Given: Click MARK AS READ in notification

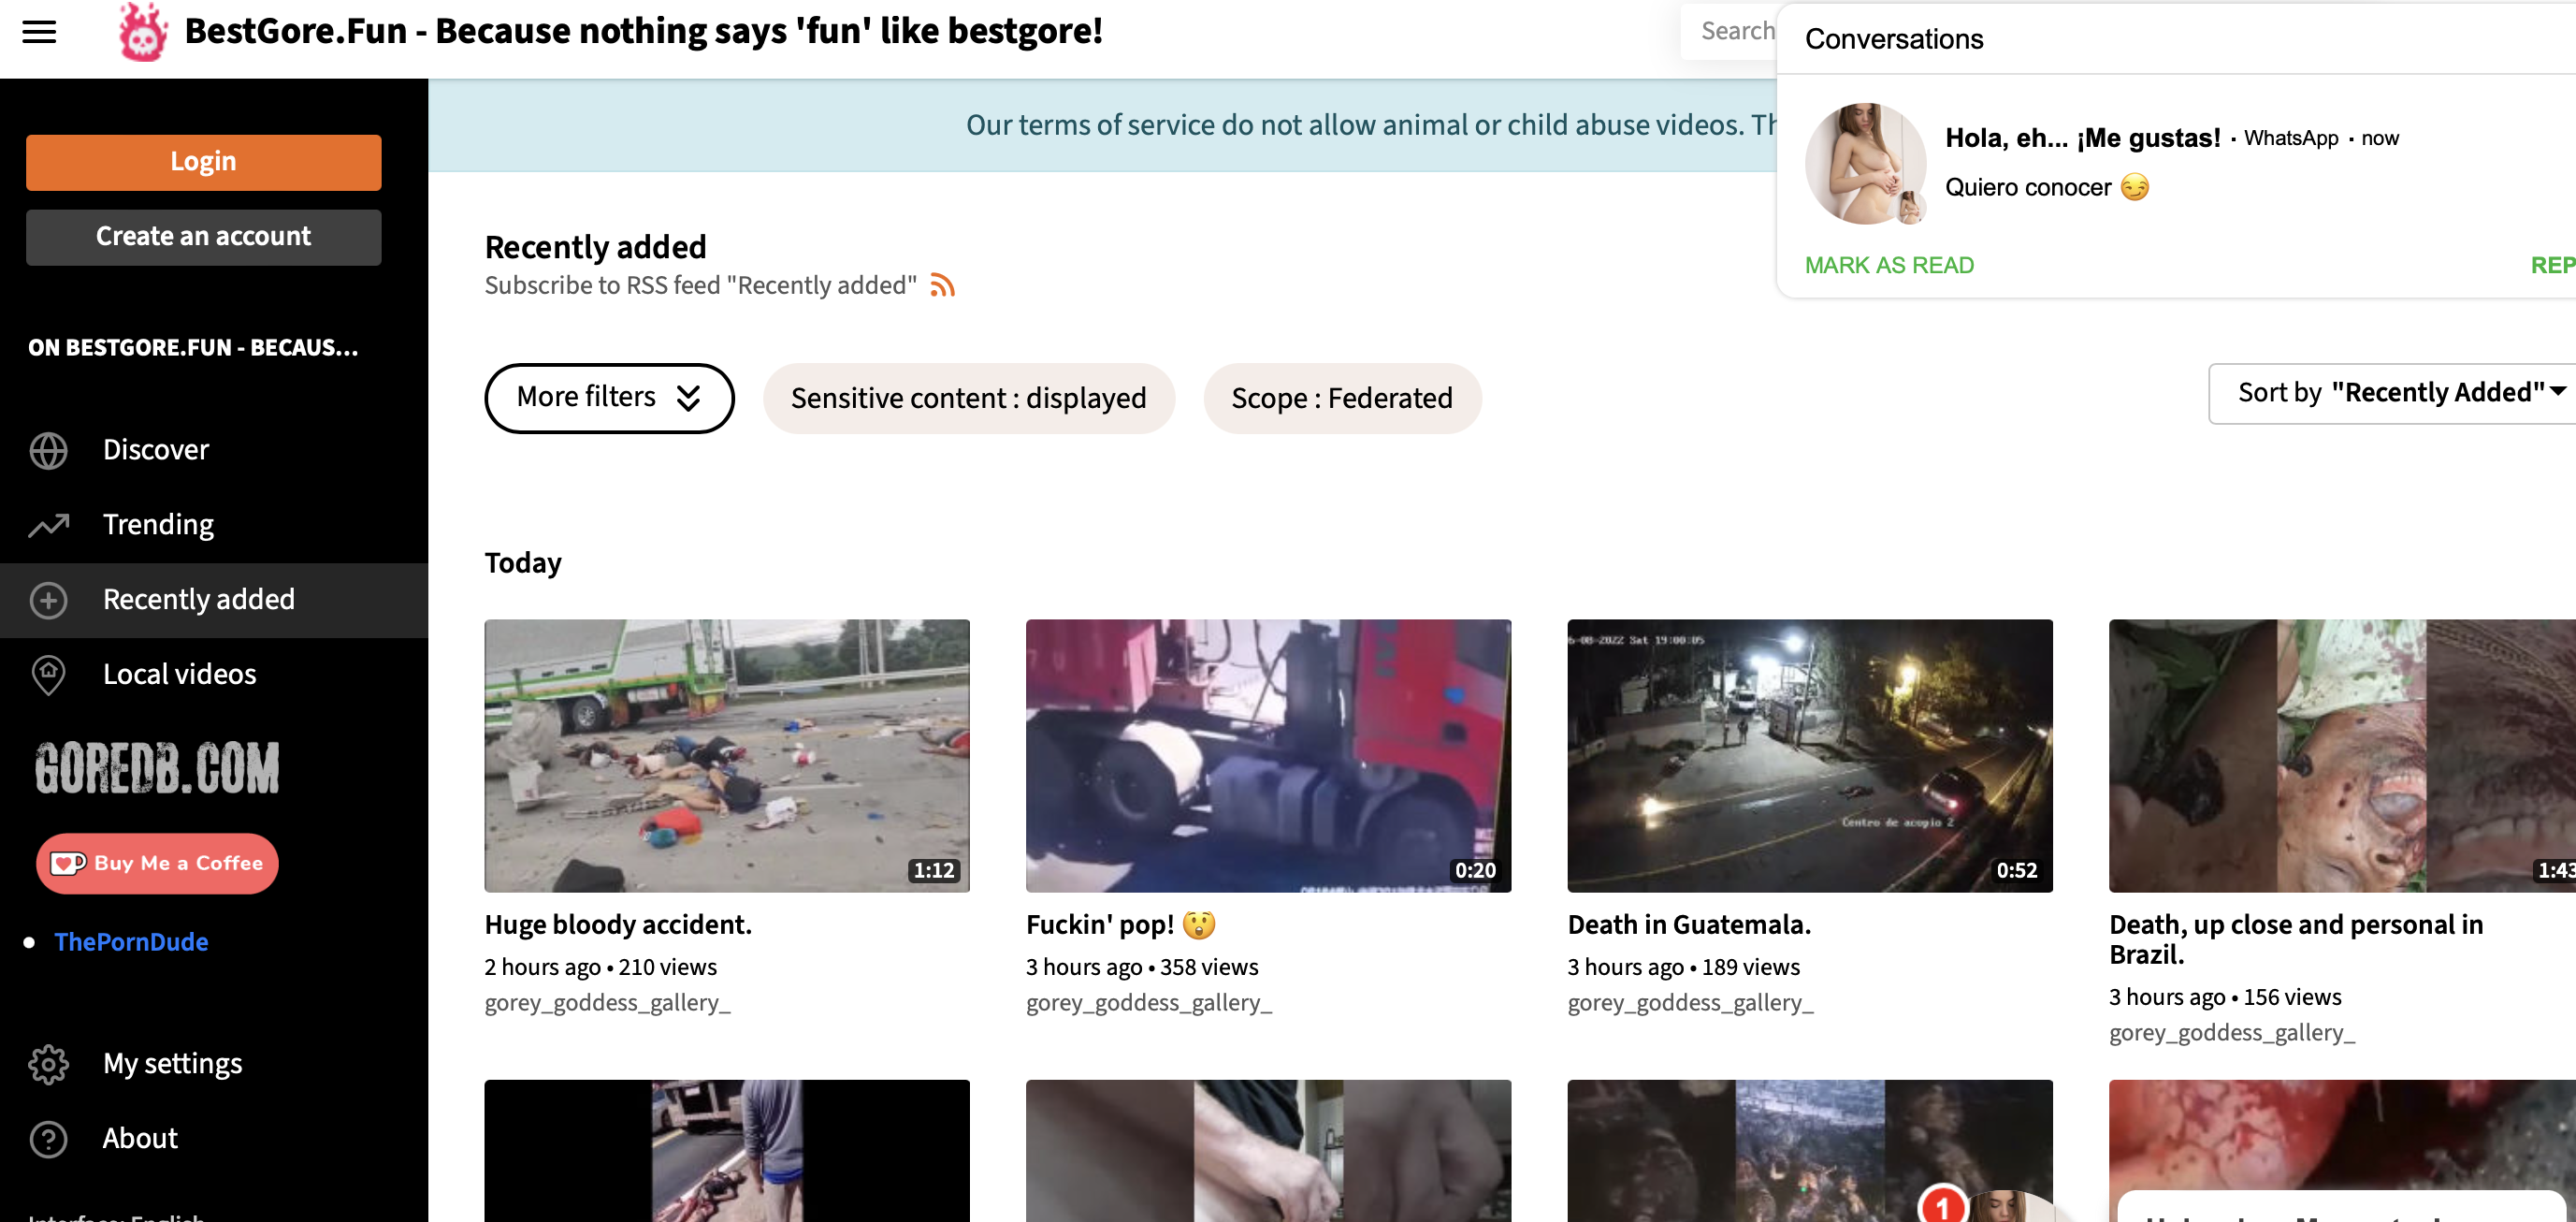Looking at the screenshot, I should pos(1889,265).
